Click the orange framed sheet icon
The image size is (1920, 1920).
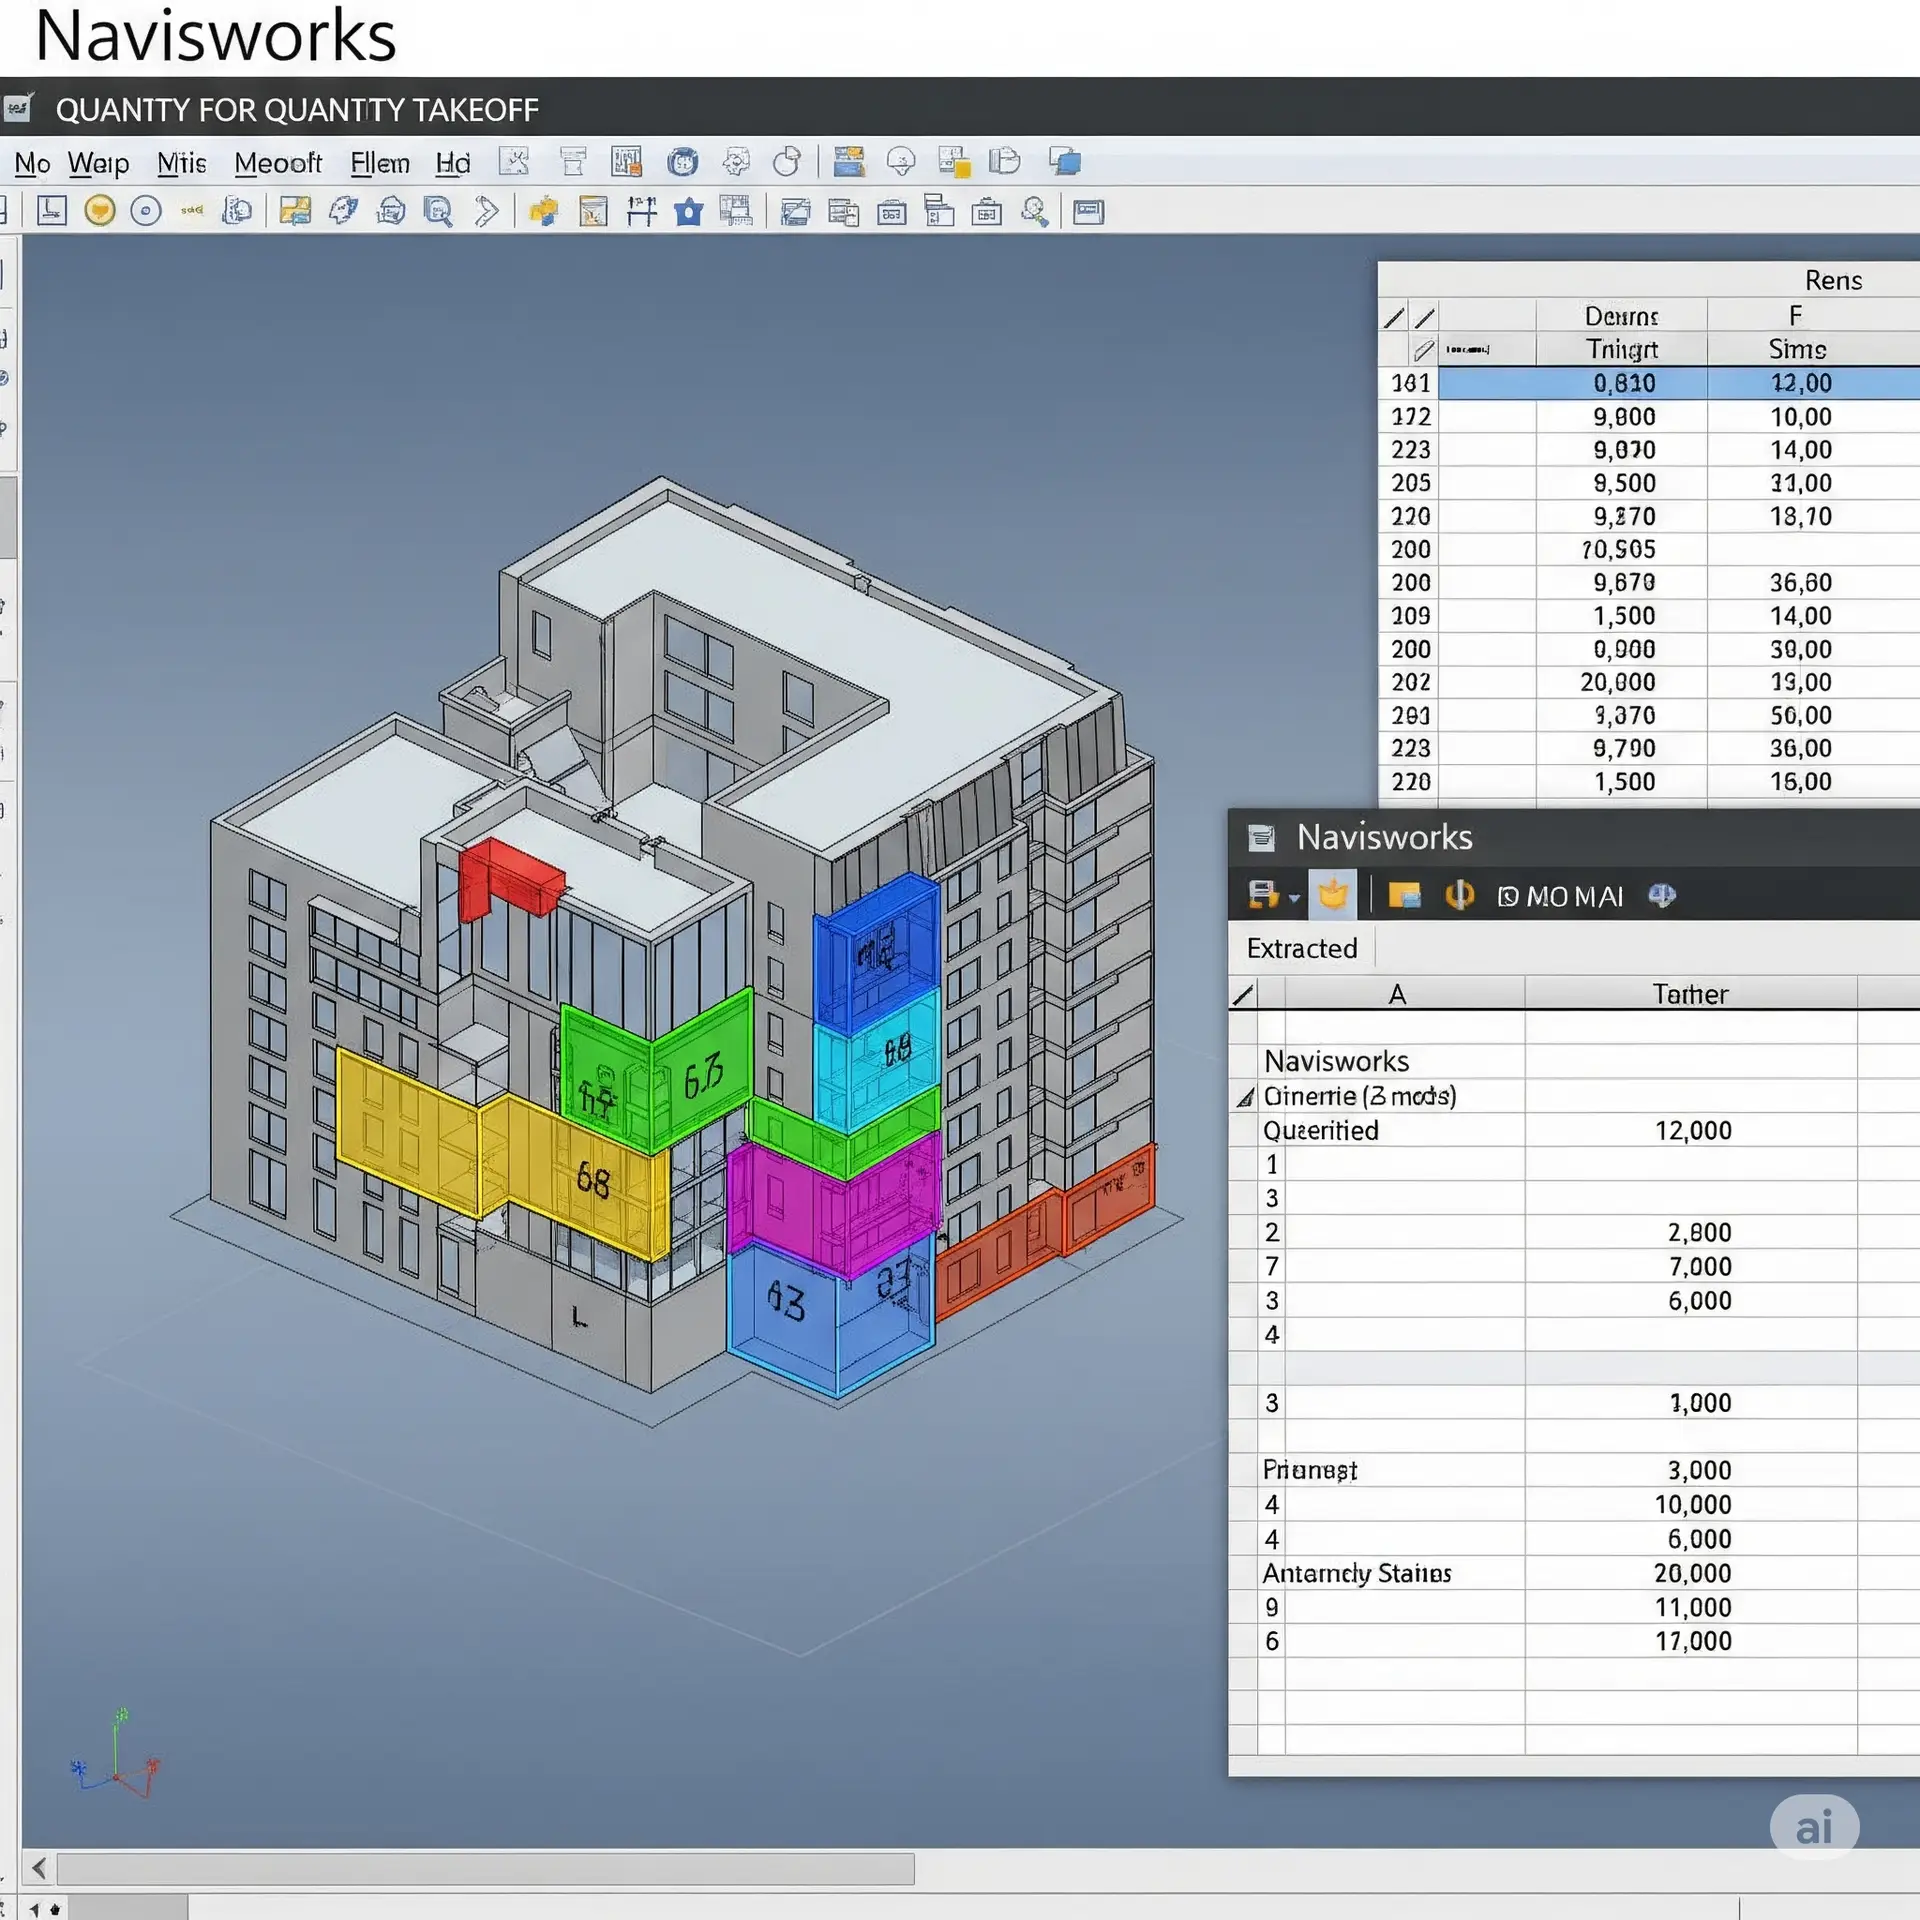pos(593,211)
